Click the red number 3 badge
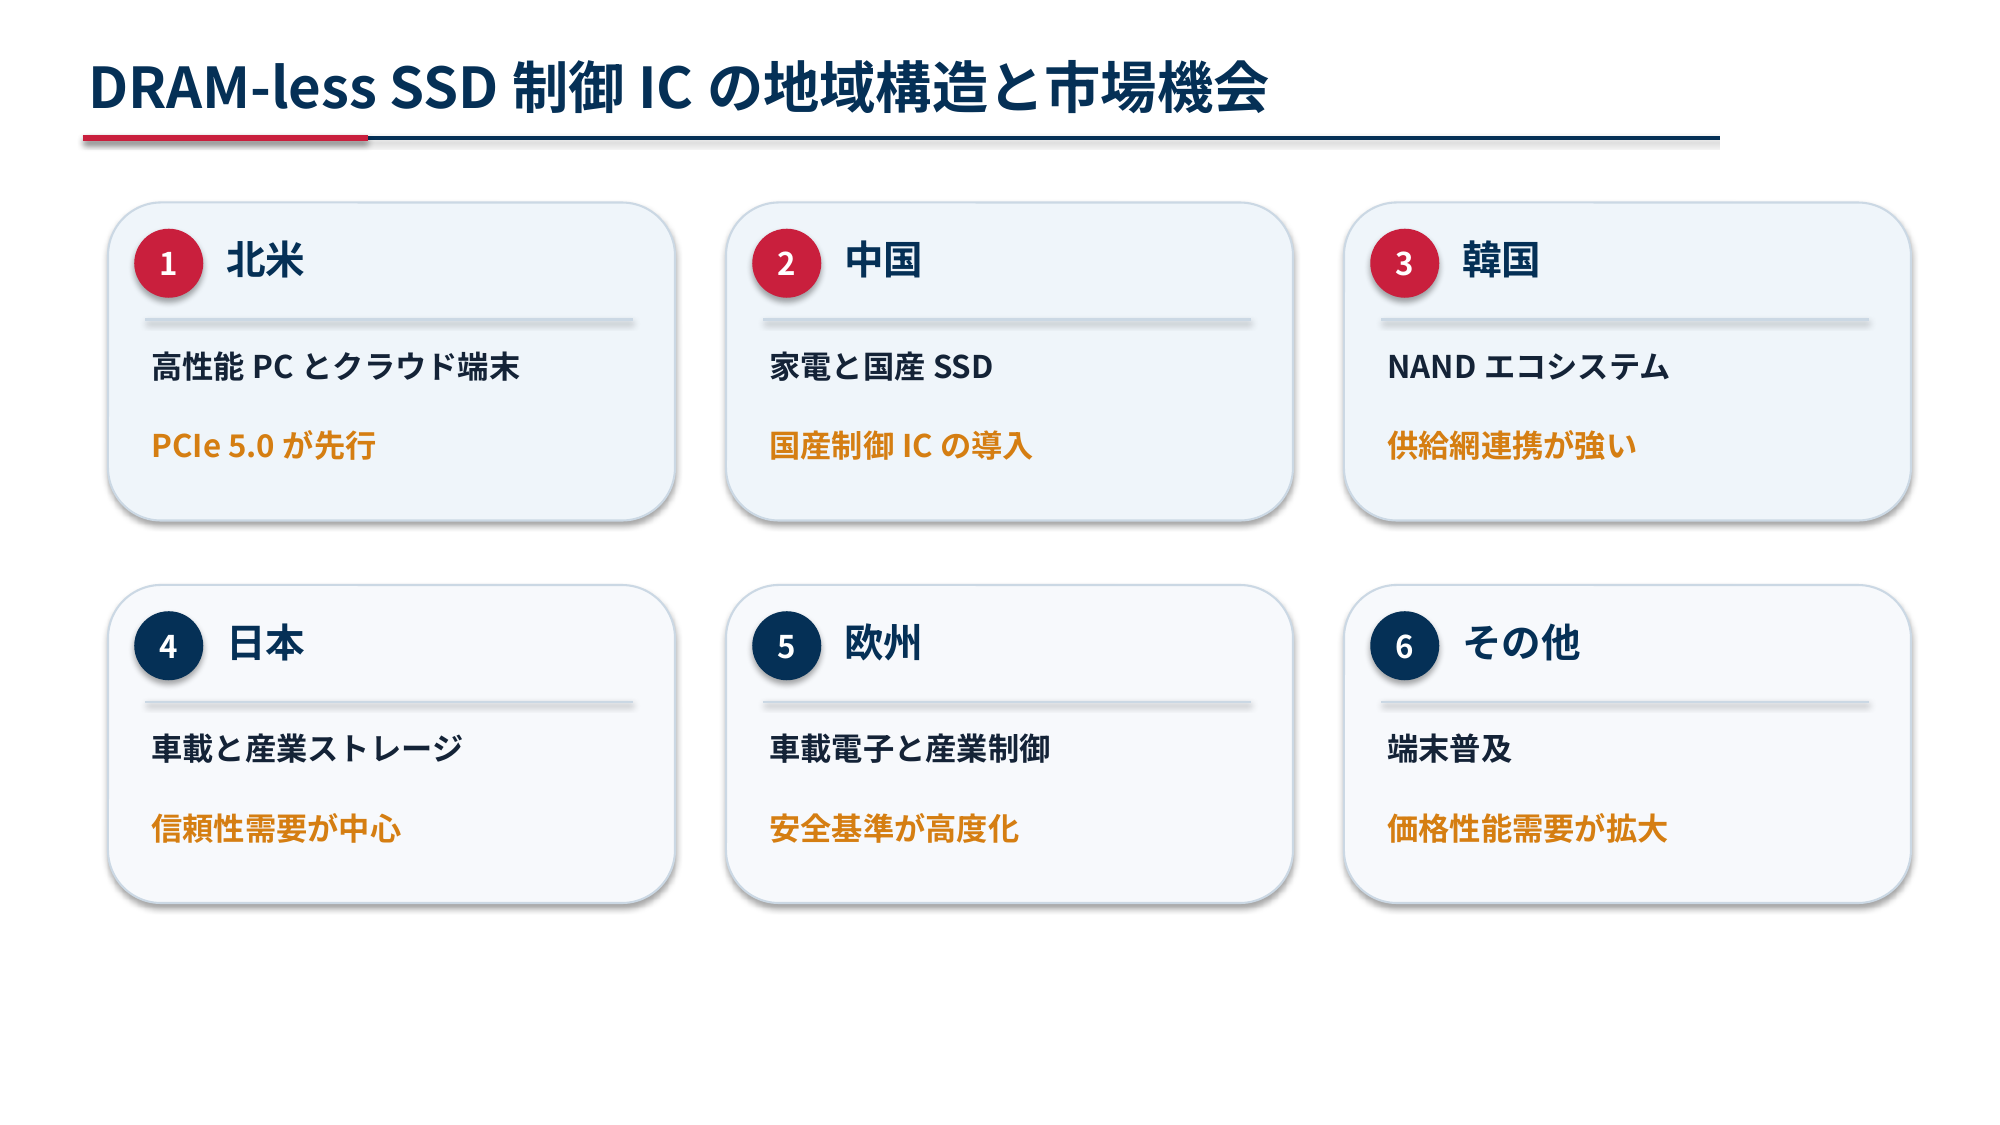The width and height of the screenshot is (2000, 1125). pos(1405,263)
